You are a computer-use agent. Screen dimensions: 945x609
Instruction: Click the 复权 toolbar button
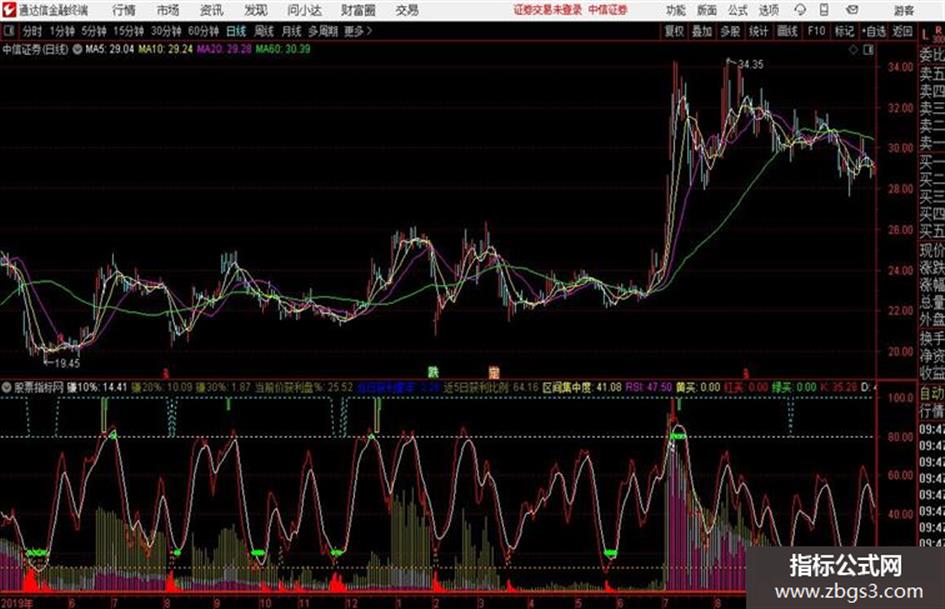[674, 31]
